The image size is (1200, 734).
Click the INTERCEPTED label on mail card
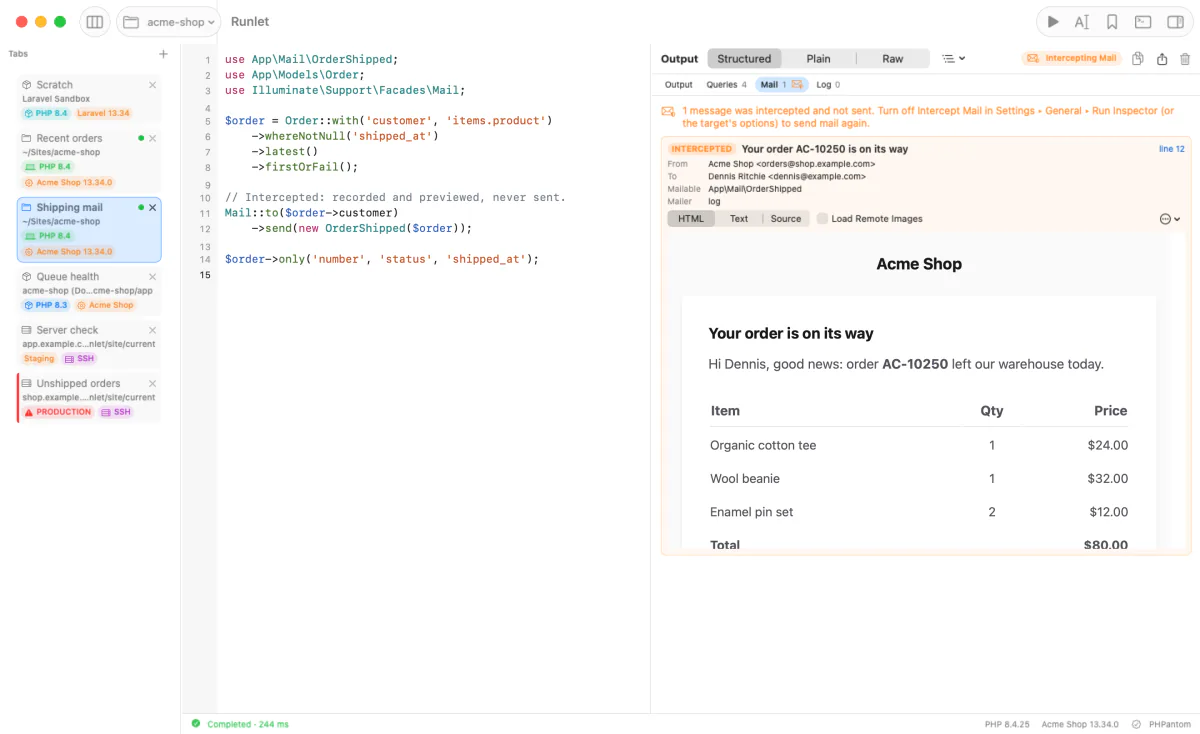(701, 149)
